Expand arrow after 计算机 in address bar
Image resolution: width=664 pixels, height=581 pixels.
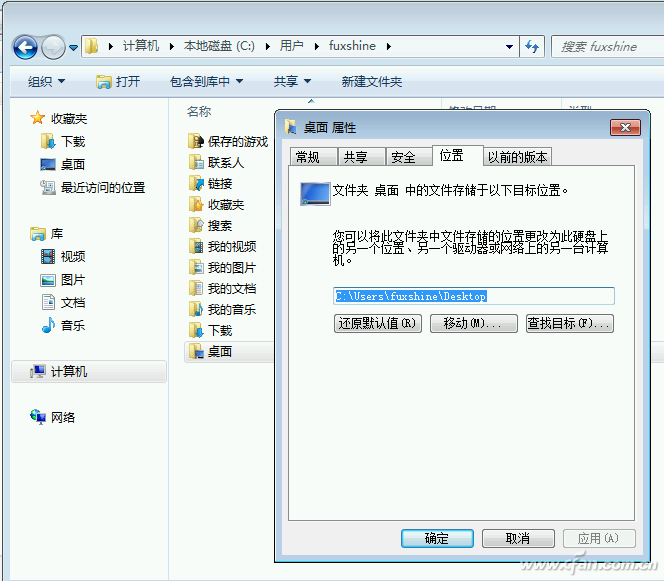[172, 46]
